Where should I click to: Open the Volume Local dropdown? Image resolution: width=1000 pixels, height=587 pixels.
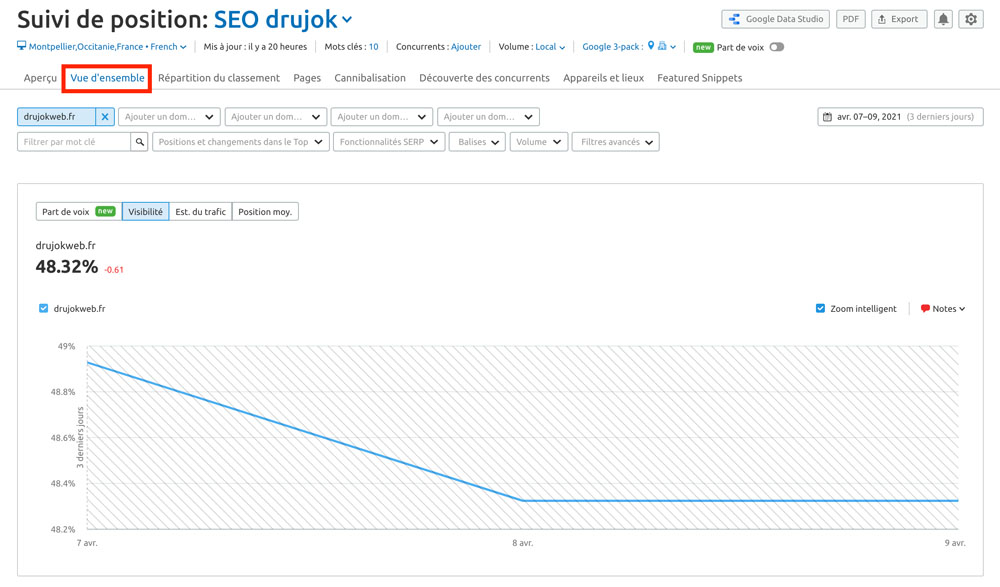(x=550, y=47)
